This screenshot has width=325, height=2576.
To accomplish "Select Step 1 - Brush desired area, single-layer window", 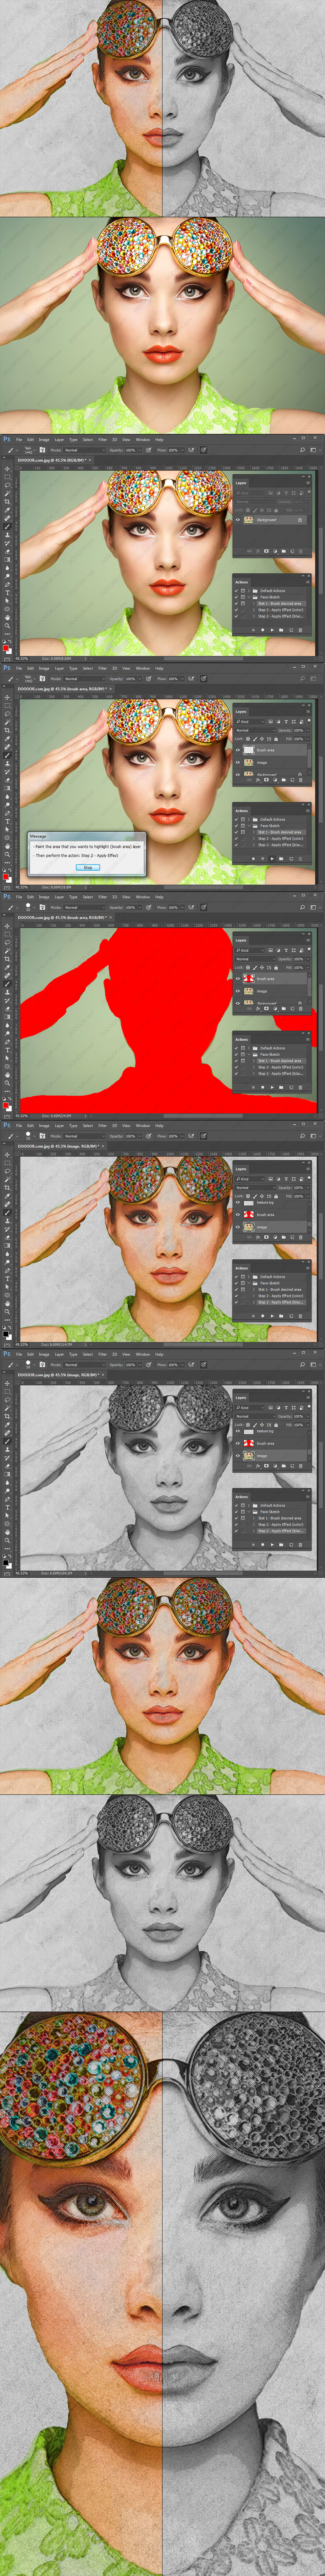I will 279,603.
